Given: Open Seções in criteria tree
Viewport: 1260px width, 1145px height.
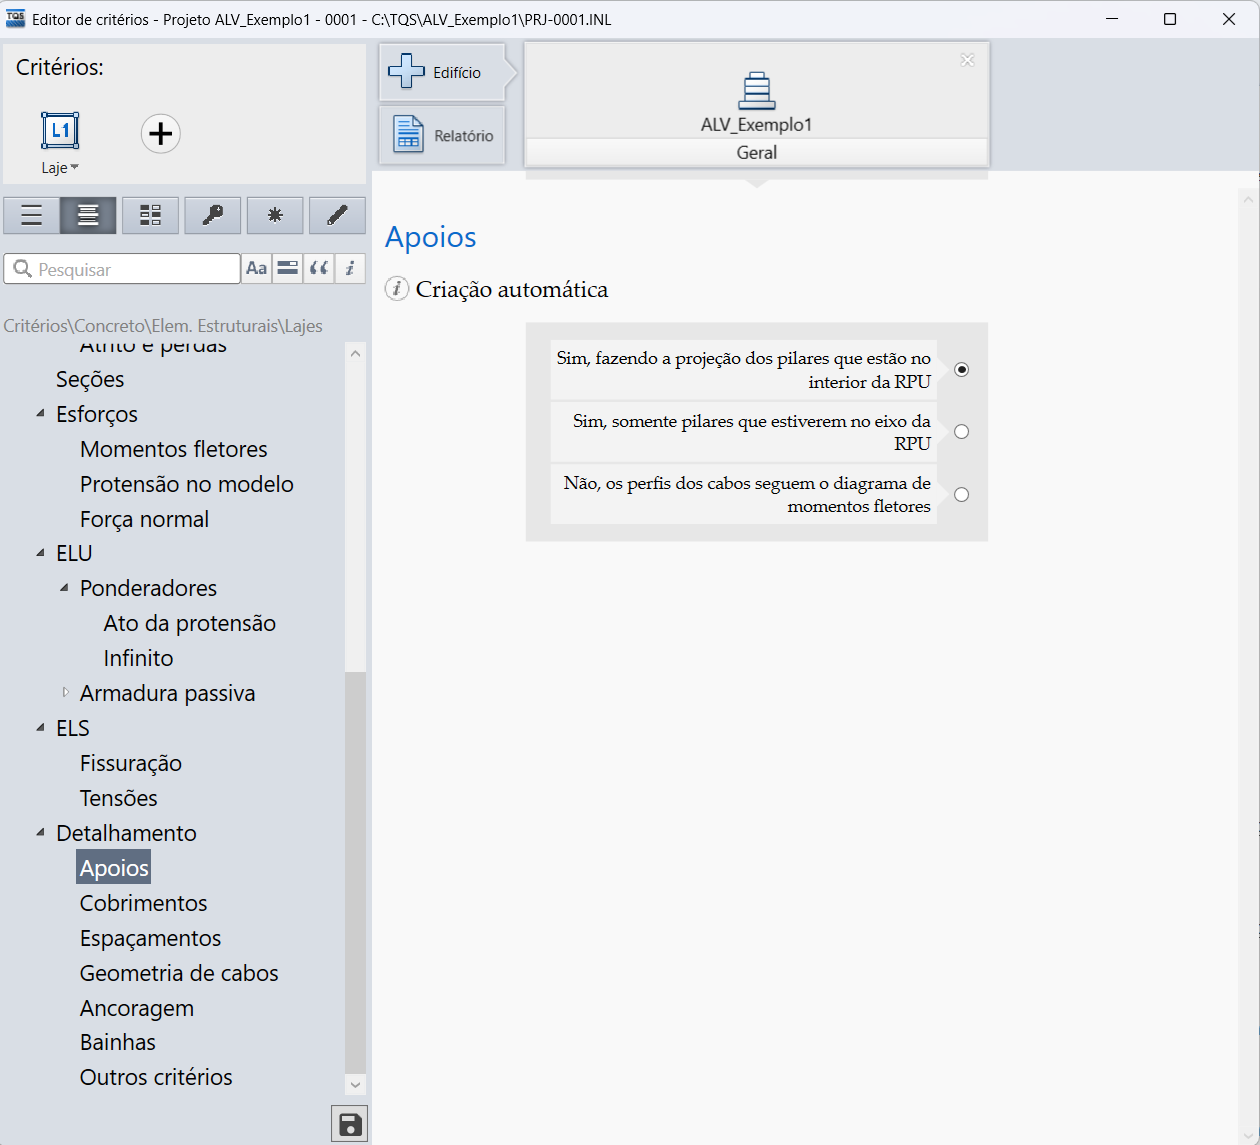Looking at the screenshot, I should pyautogui.click(x=90, y=379).
